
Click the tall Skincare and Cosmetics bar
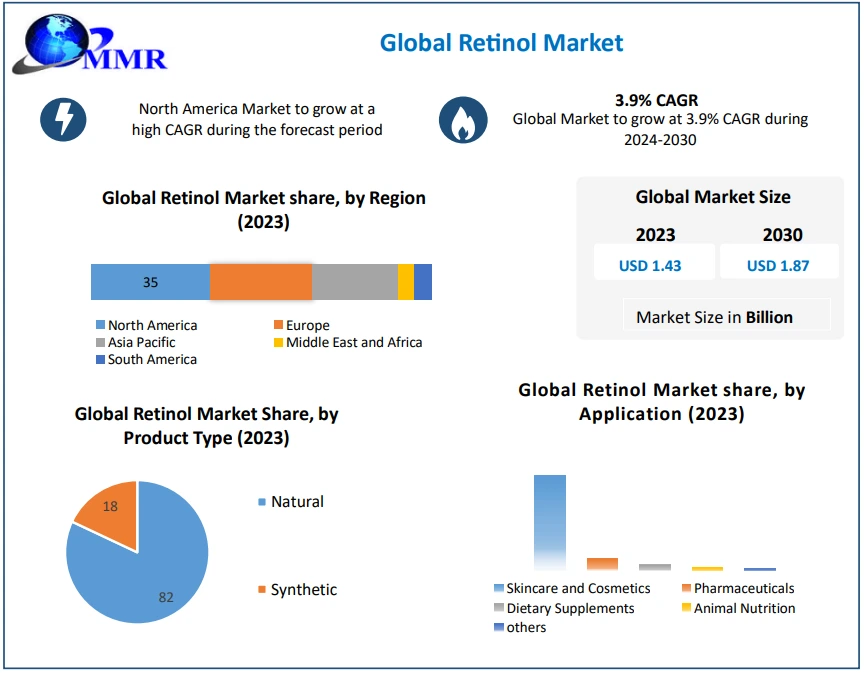549,521
